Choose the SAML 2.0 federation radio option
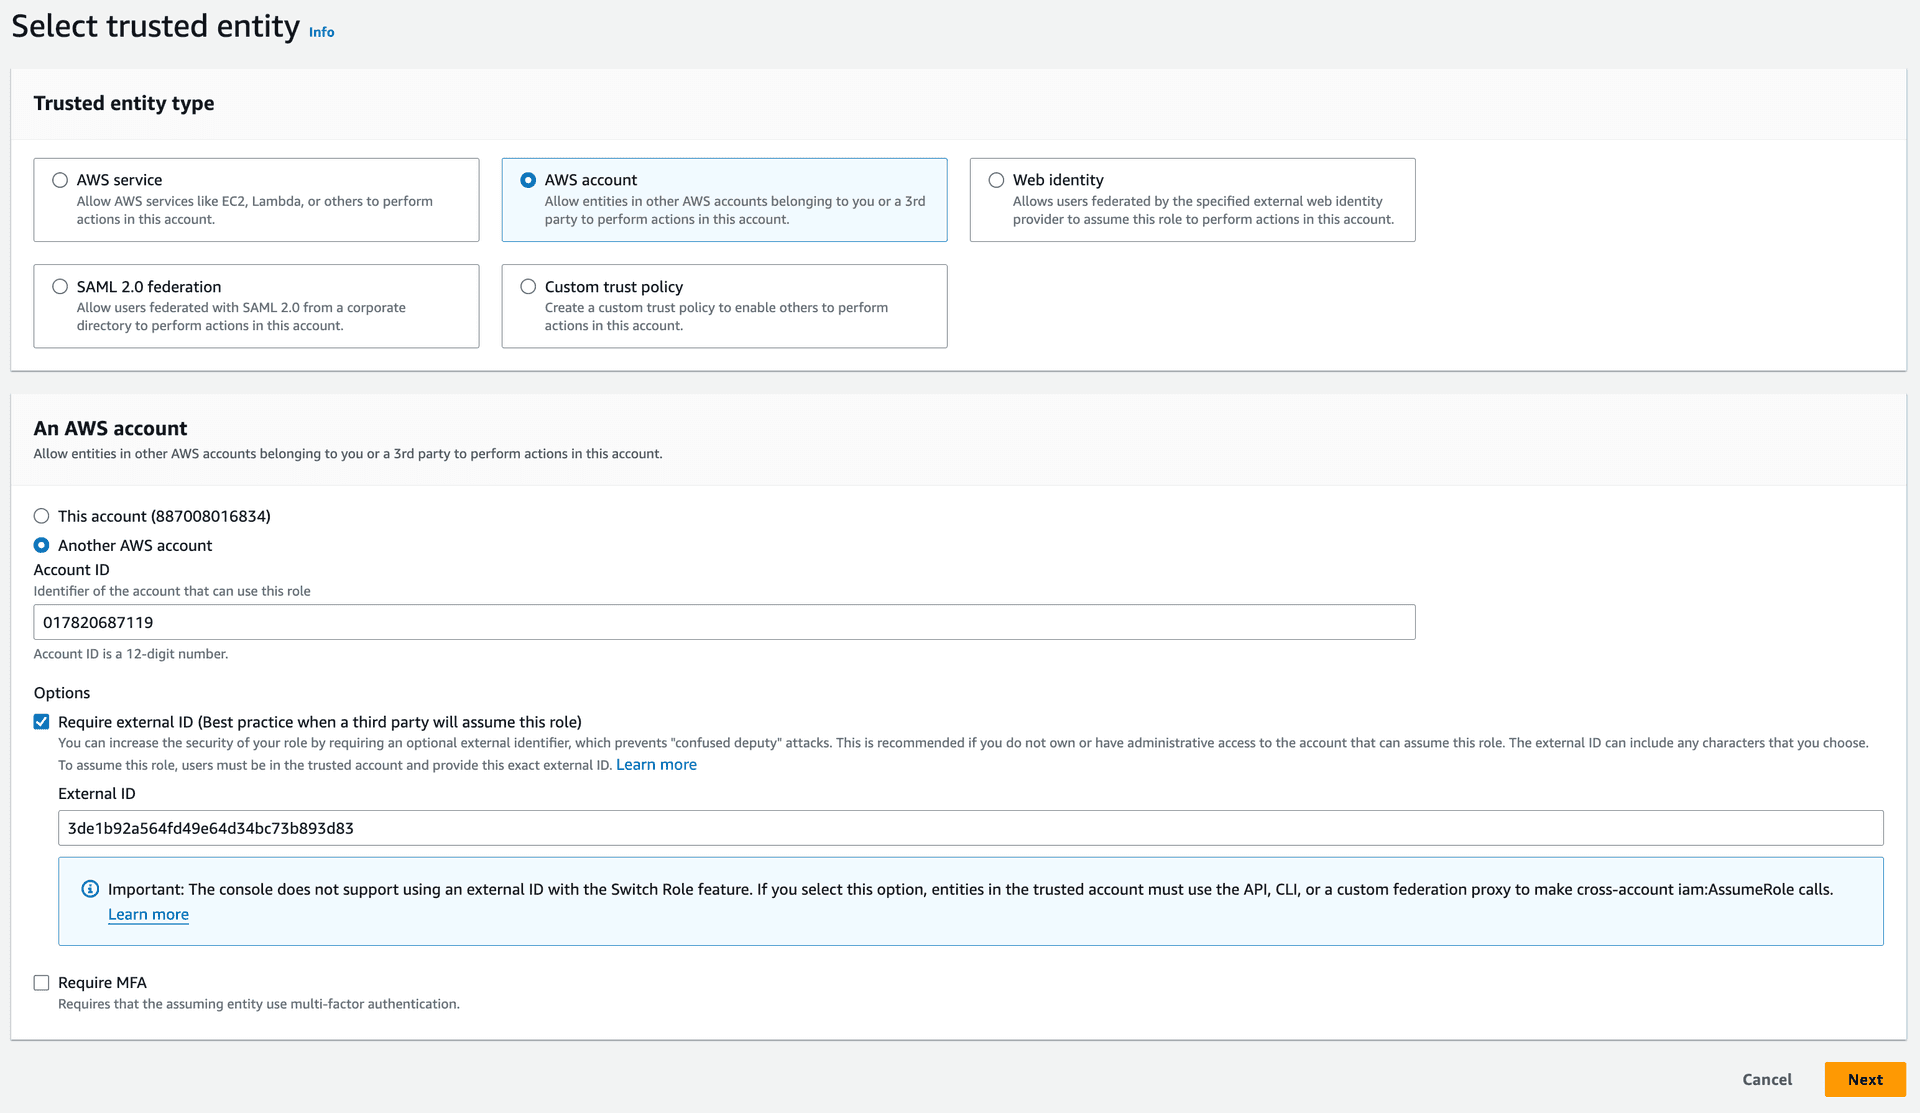This screenshot has width=1920, height=1113. coord(60,287)
